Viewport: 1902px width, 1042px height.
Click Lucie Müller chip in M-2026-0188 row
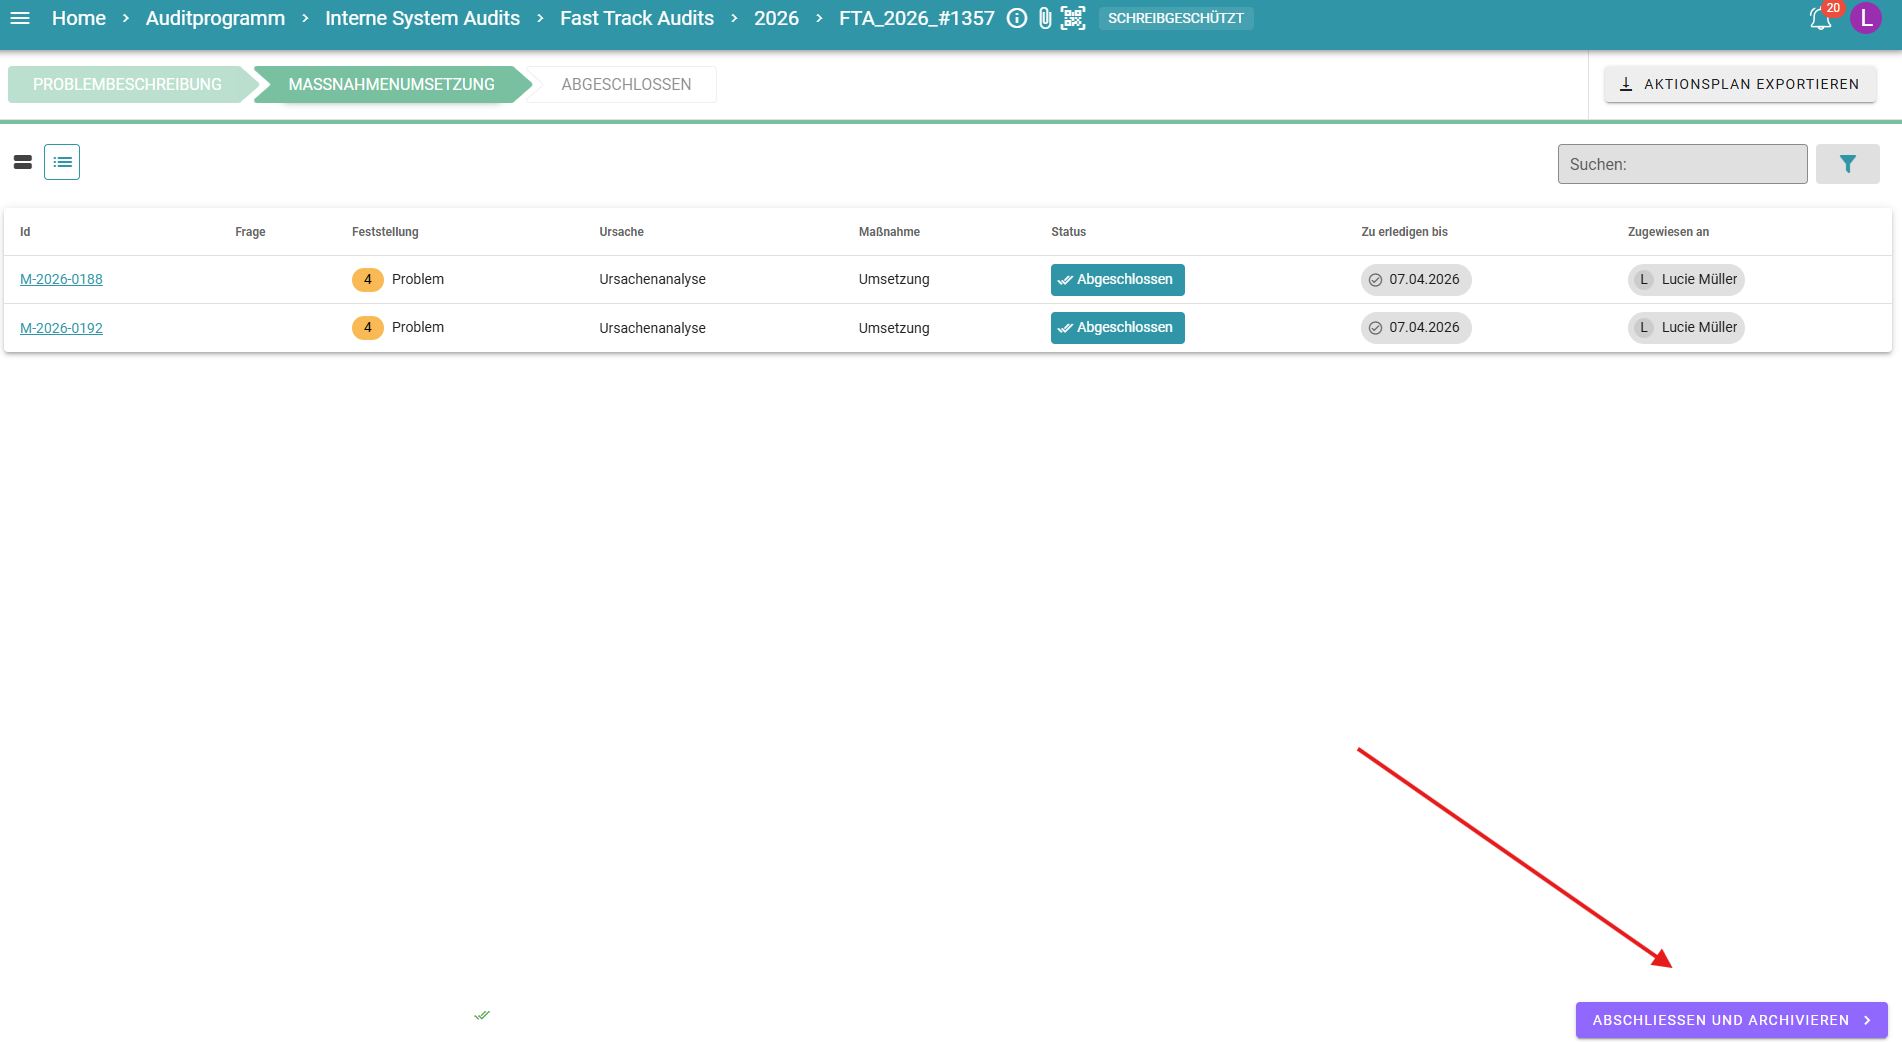click(1686, 280)
